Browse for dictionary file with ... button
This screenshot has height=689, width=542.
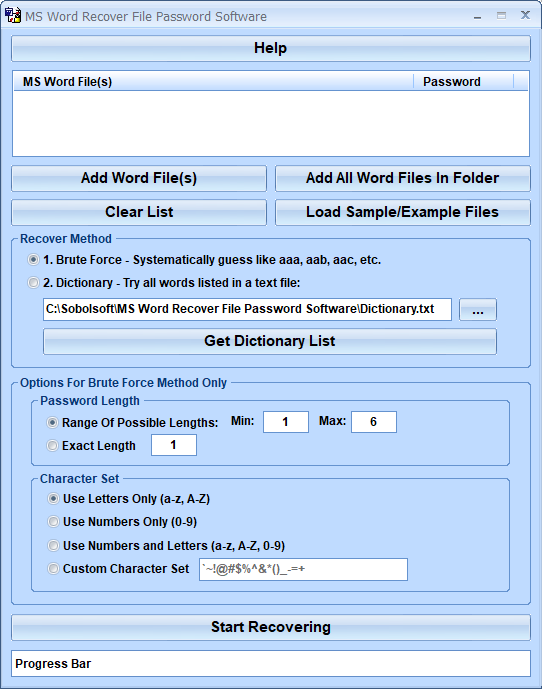coord(478,310)
